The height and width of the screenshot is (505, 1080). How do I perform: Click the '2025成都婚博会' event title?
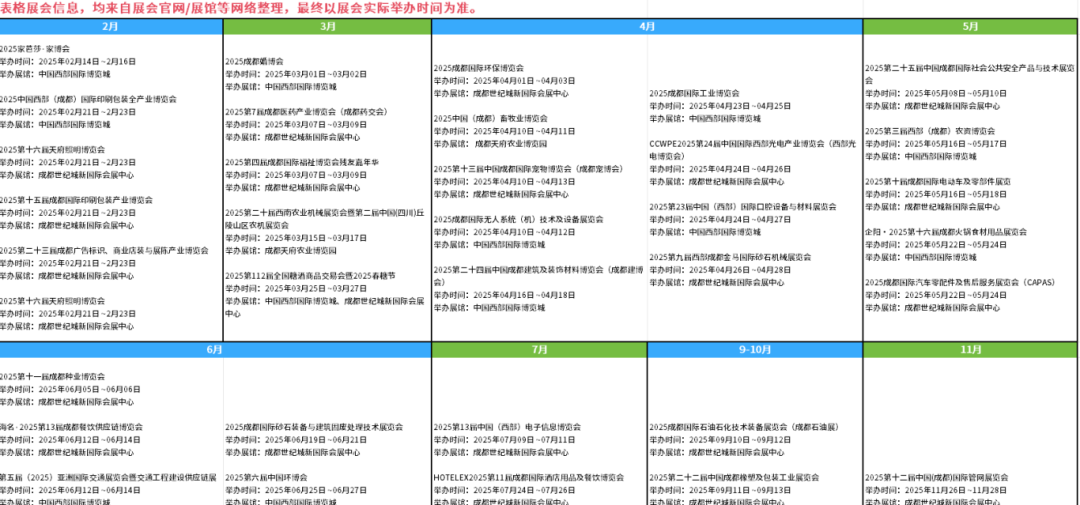point(254,61)
